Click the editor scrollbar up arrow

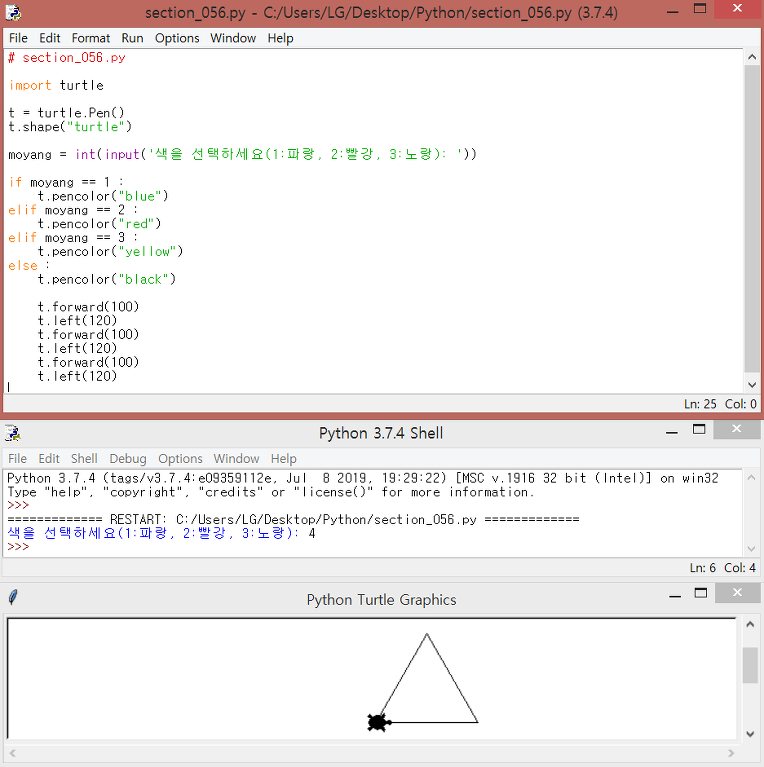coord(752,57)
